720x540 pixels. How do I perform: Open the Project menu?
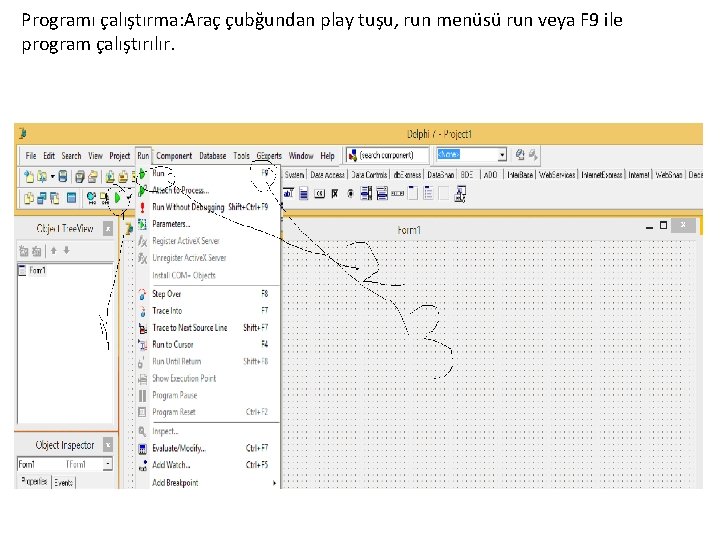pyautogui.click(x=119, y=156)
